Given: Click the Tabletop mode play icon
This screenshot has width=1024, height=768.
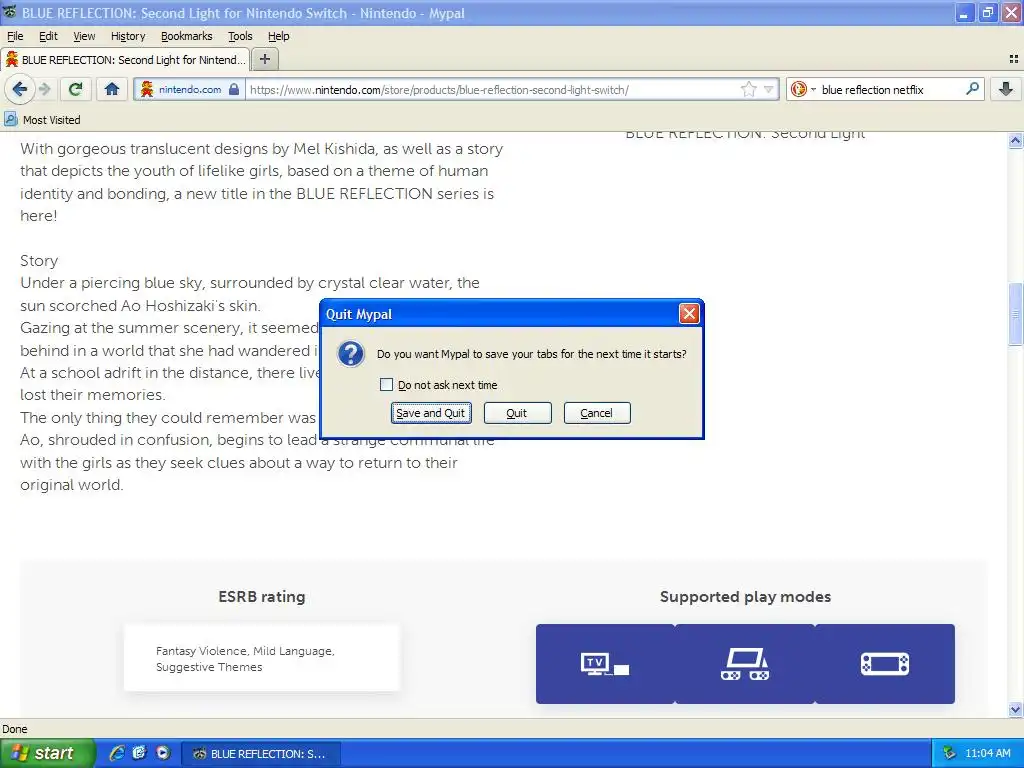Looking at the screenshot, I should (x=745, y=664).
